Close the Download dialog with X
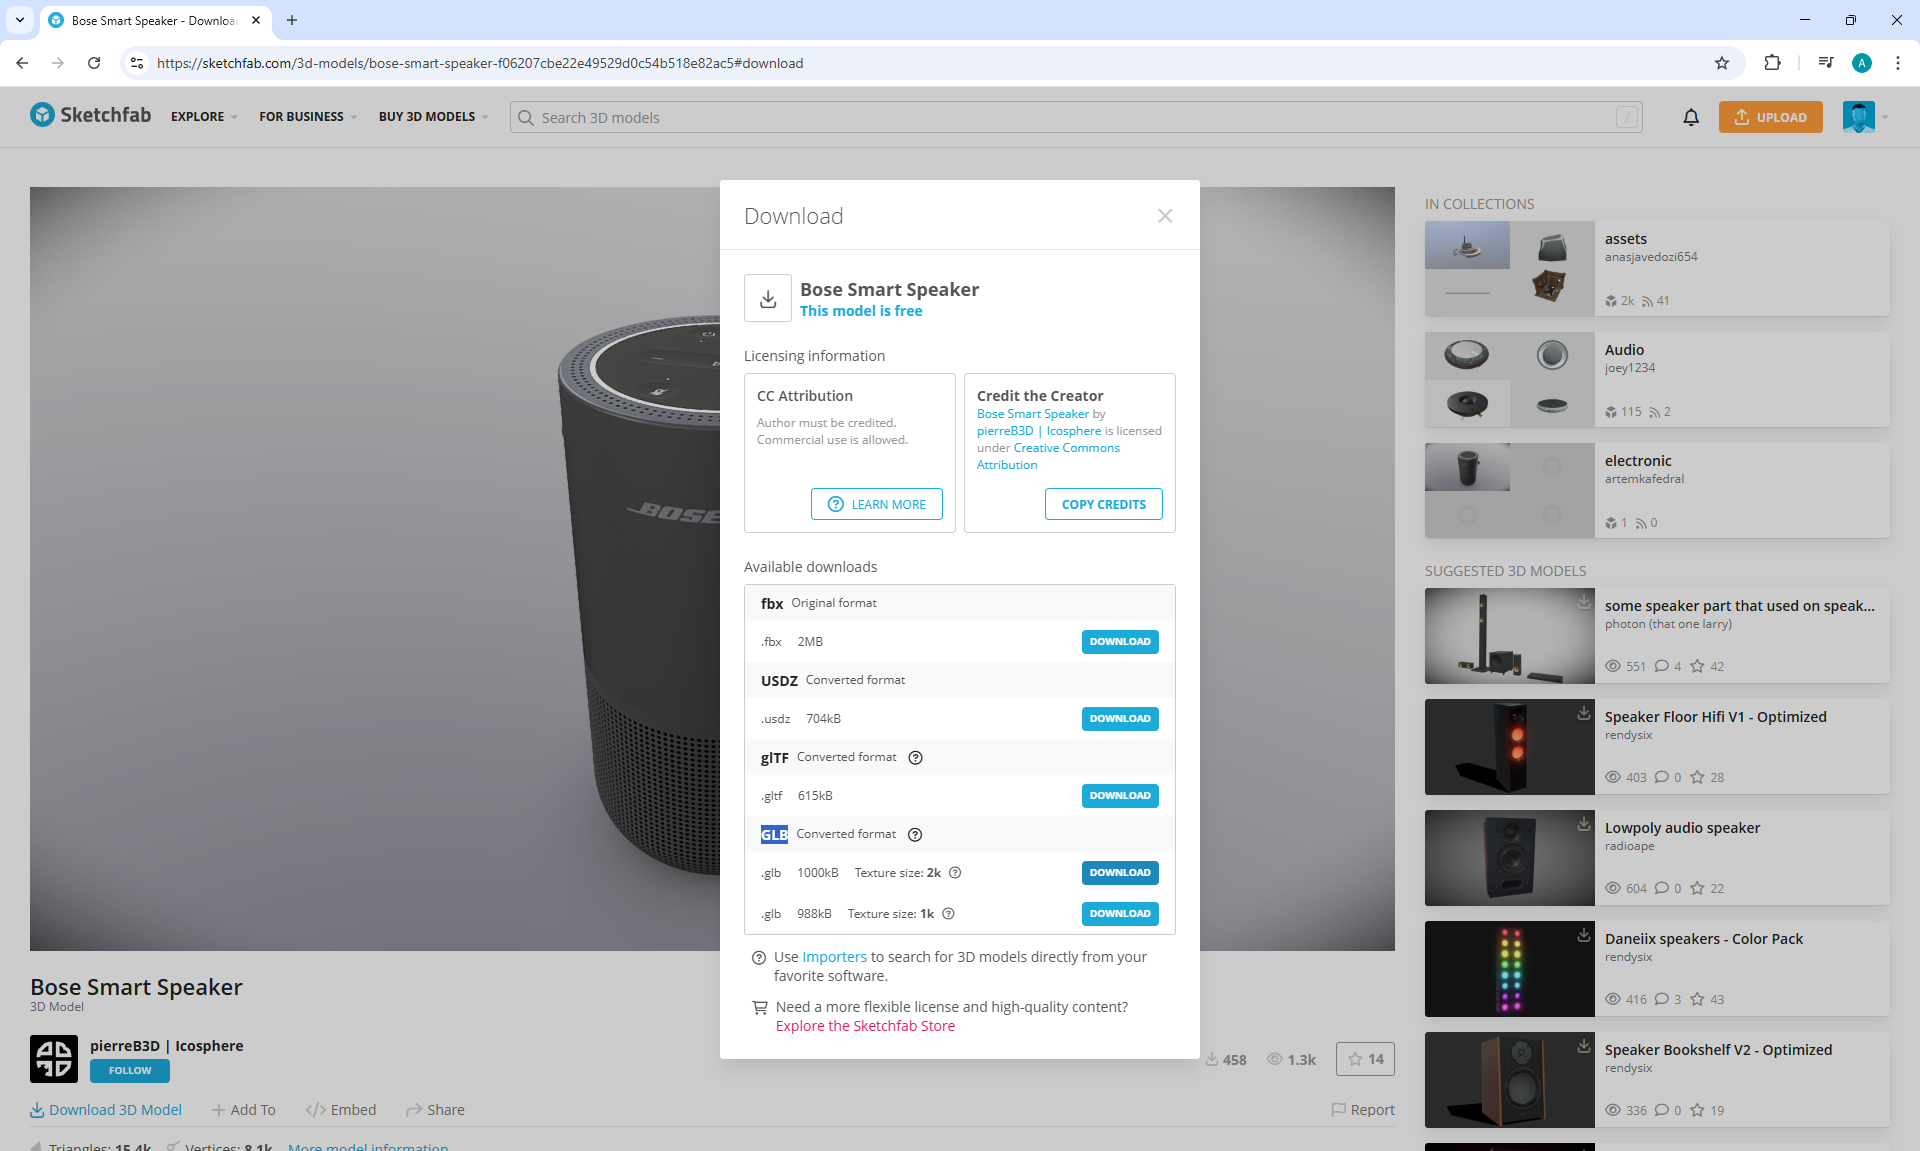 pos(1165,216)
